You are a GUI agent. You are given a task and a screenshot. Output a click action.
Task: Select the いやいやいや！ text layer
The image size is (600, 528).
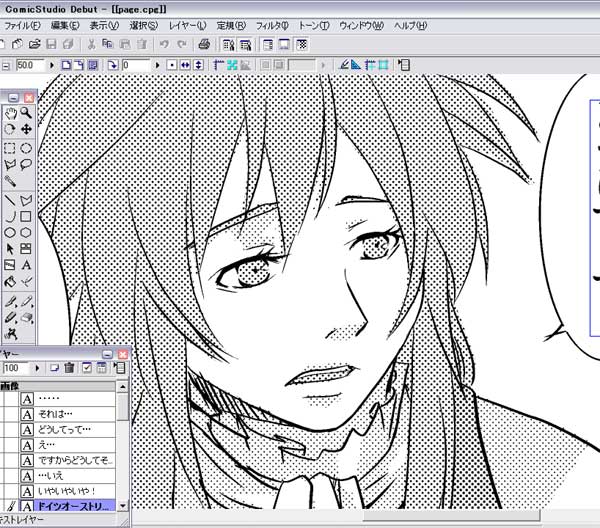click(x=67, y=491)
